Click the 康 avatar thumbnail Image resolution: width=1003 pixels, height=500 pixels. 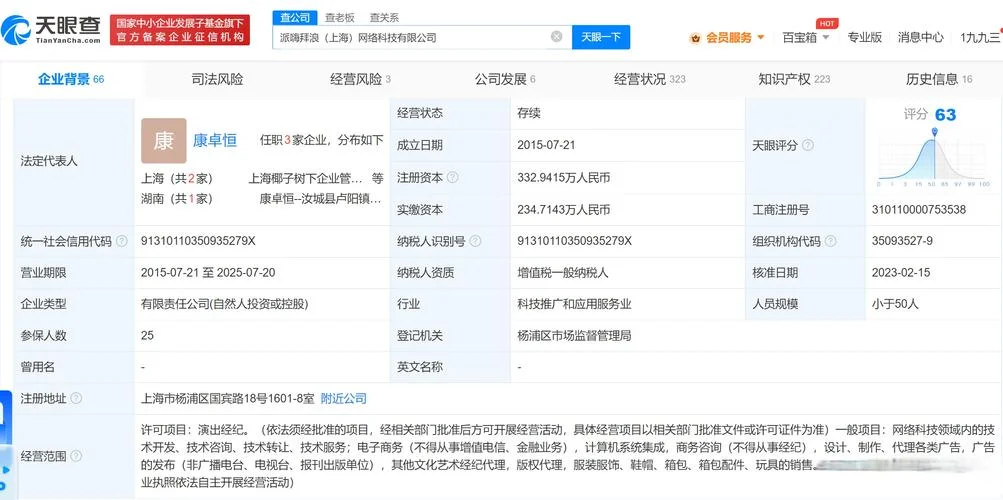(164, 141)
